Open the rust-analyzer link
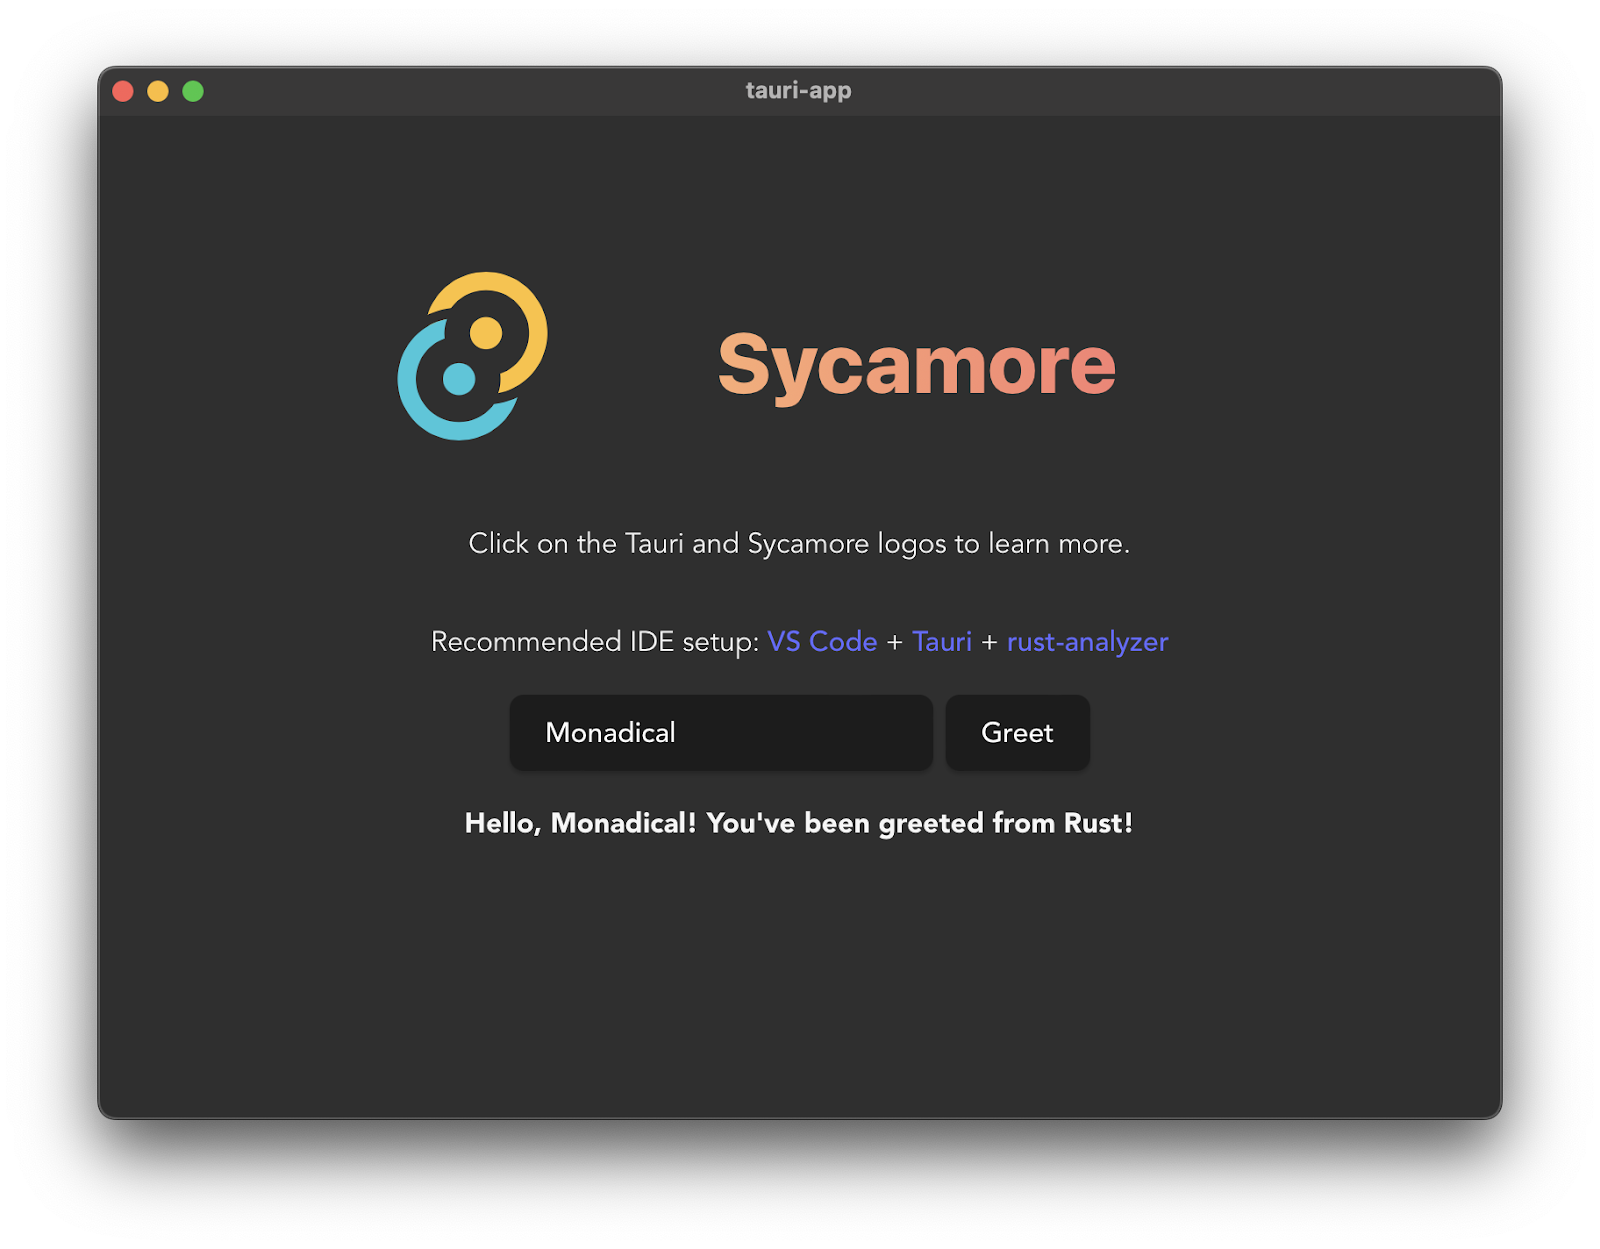Image resolution: width=1600 pixels, height=1249 pixels. click(1087, 642)
